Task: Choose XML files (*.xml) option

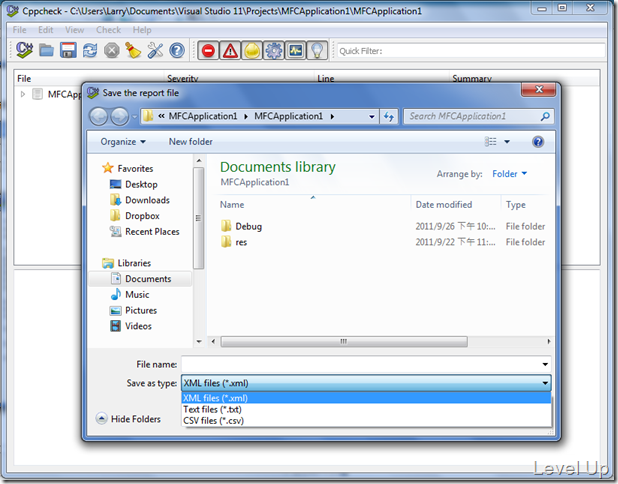Action: pyautogui.click(x=366, y=398)
